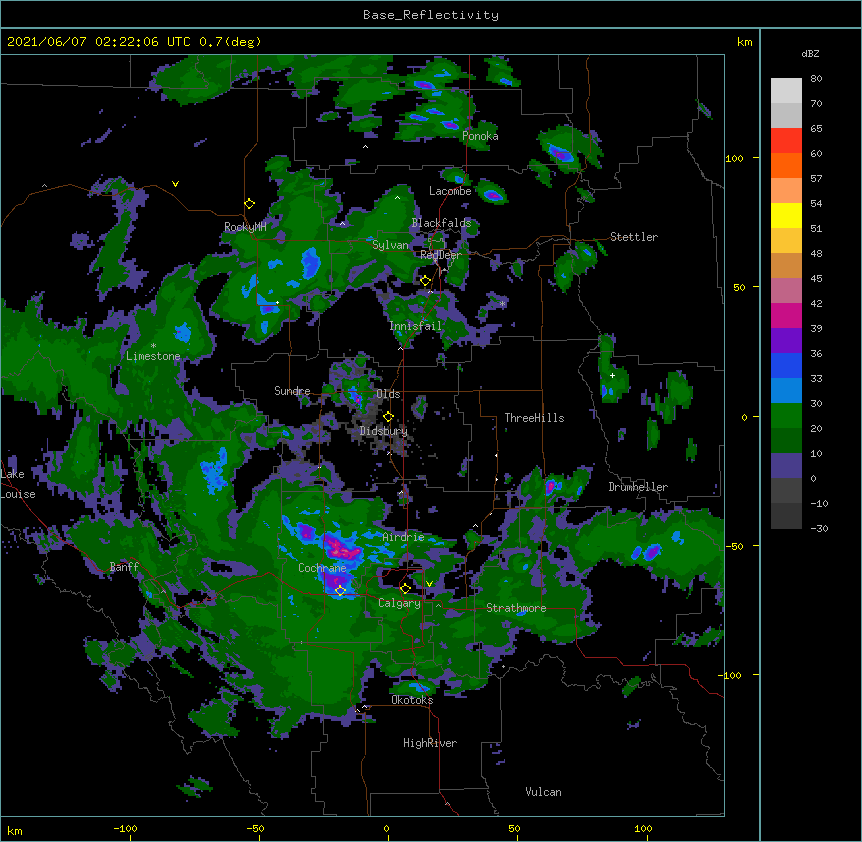This screenshot has height=842, width=862.
Task: Click the Airdrie city label
Action: (x=404, y=537)
